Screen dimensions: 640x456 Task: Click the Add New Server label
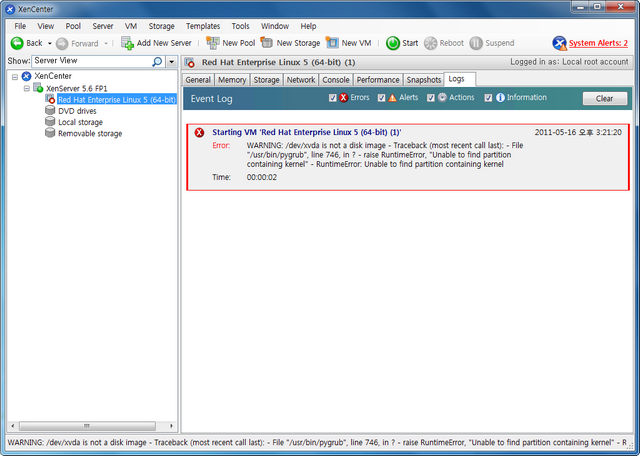[164, 43]
